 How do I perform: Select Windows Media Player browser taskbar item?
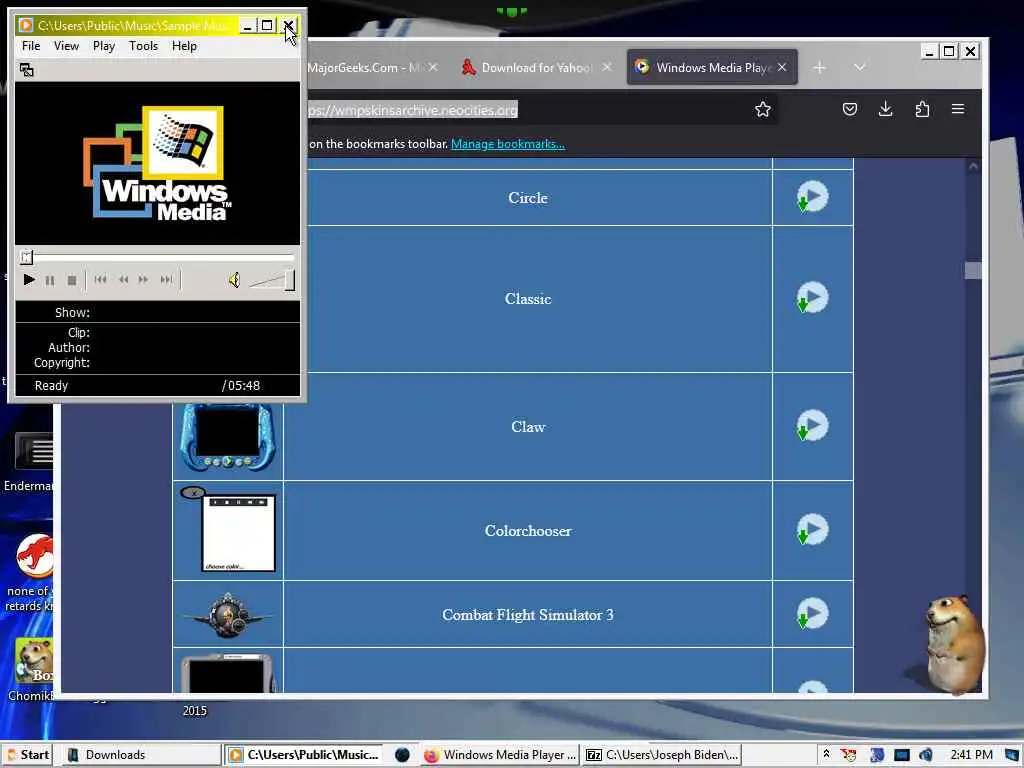(x=500, y=755)
